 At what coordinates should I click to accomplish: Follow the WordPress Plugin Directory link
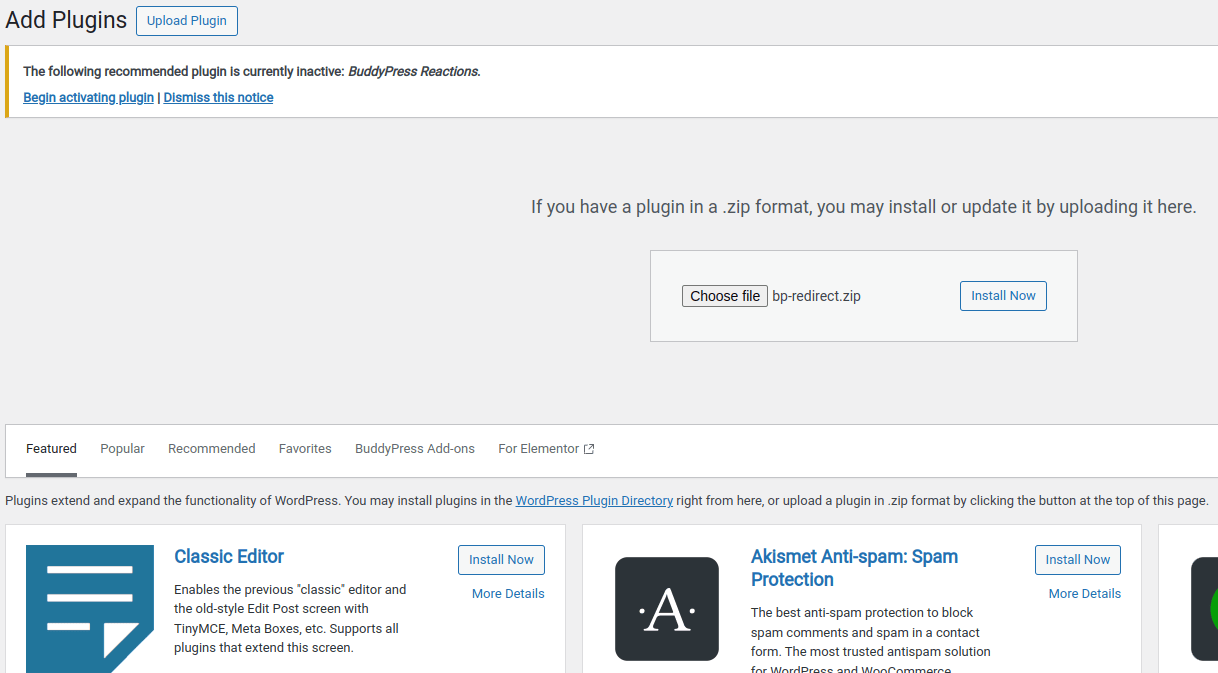594,501
